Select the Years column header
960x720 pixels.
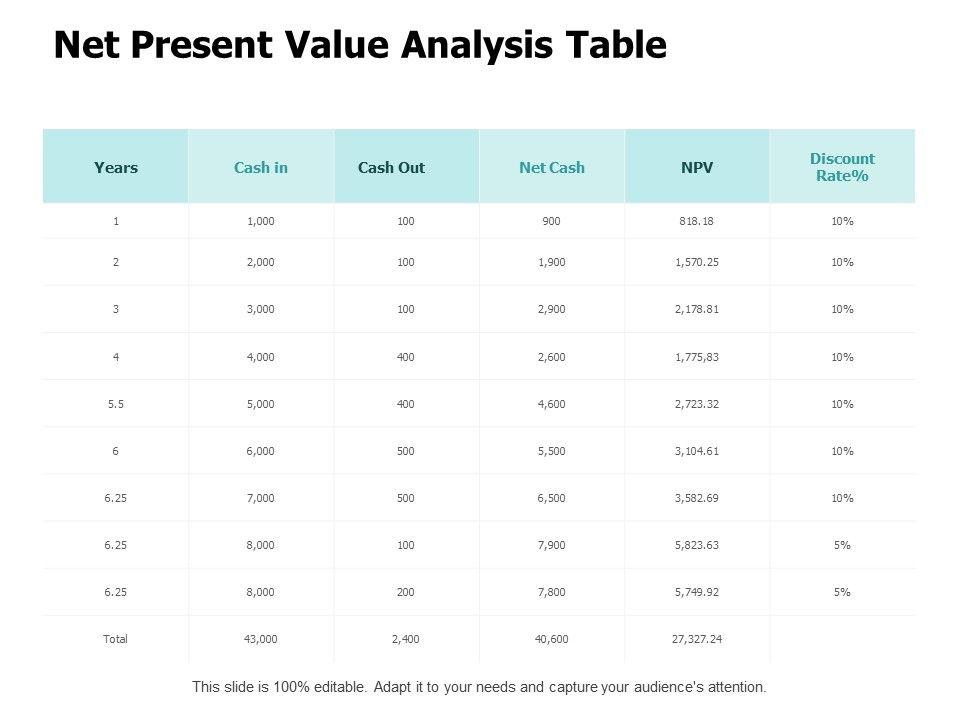tap(116, 167)
